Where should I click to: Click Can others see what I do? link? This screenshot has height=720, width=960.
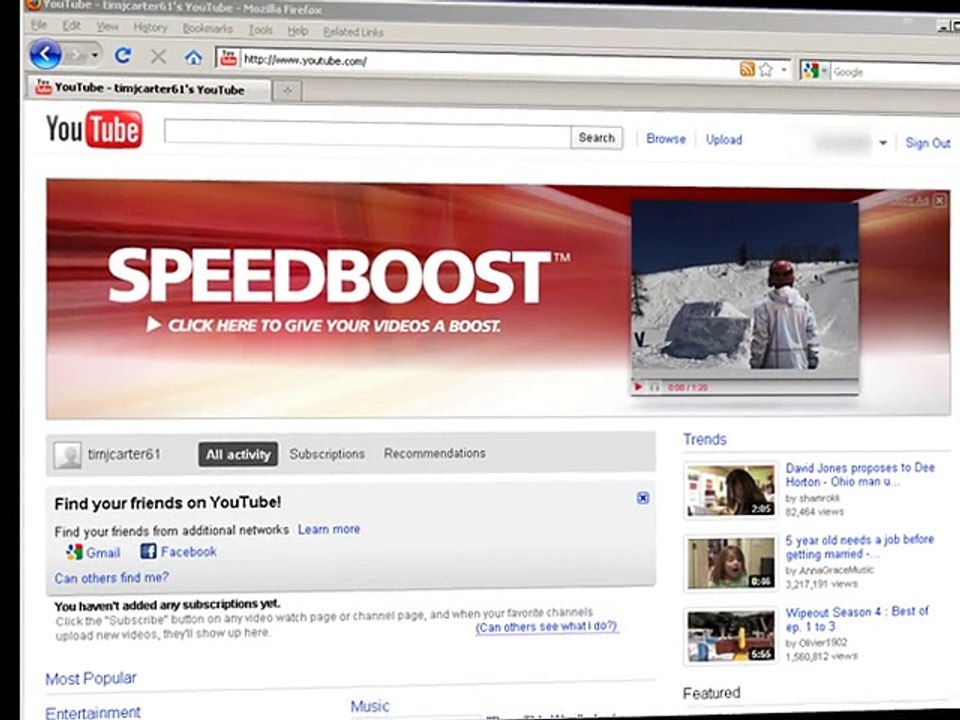point(547,627)
